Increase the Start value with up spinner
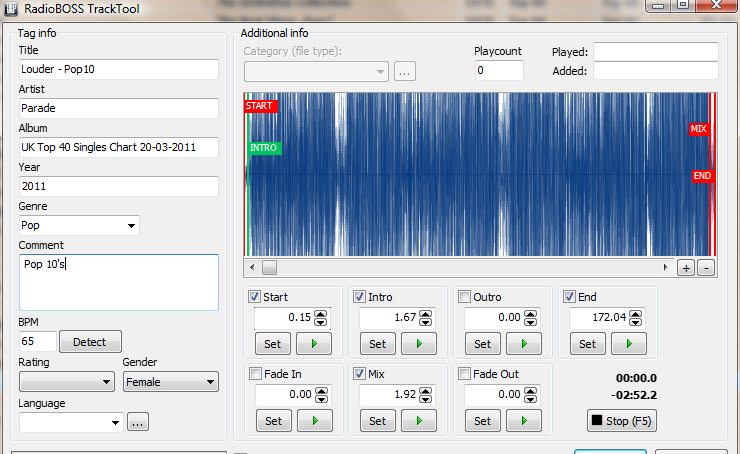 [321, 314]
